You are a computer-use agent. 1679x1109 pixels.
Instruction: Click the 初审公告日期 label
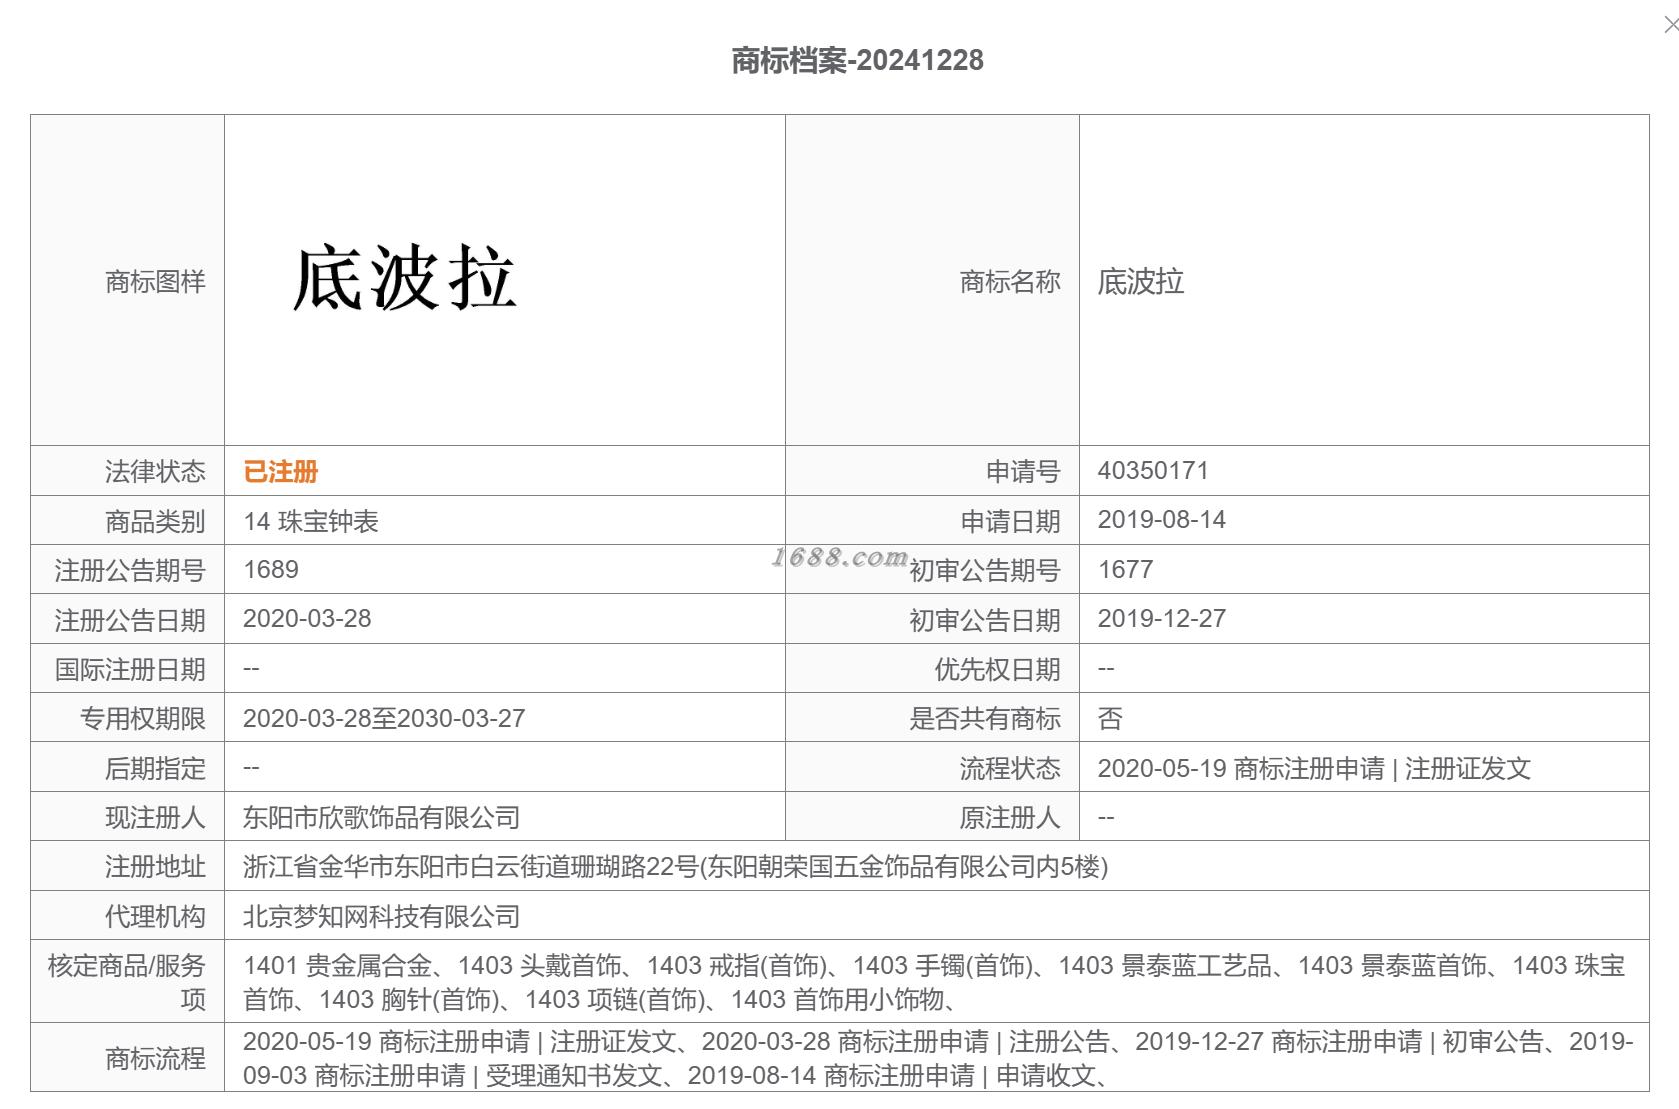pos(985,620)
